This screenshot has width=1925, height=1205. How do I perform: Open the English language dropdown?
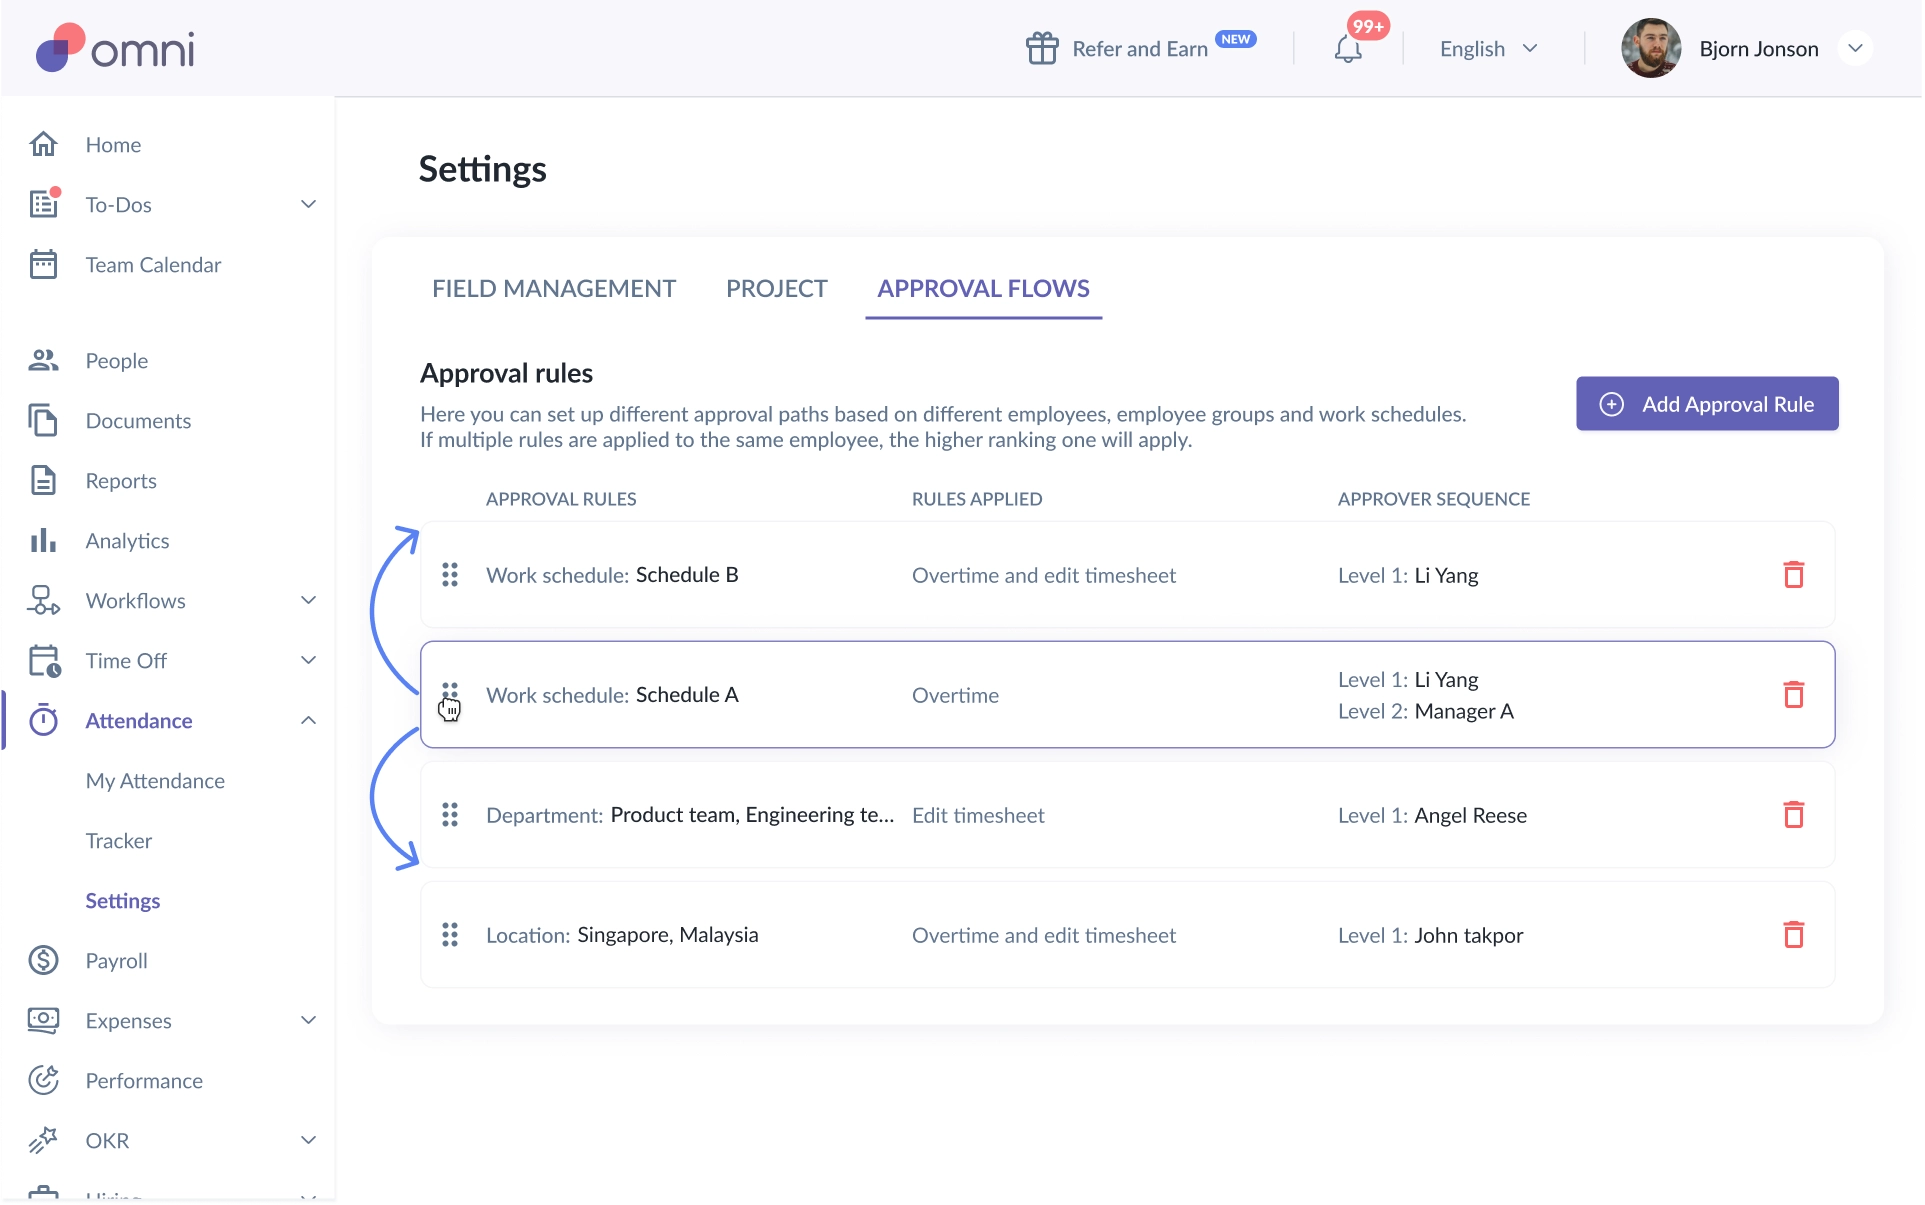point(1488,49)
